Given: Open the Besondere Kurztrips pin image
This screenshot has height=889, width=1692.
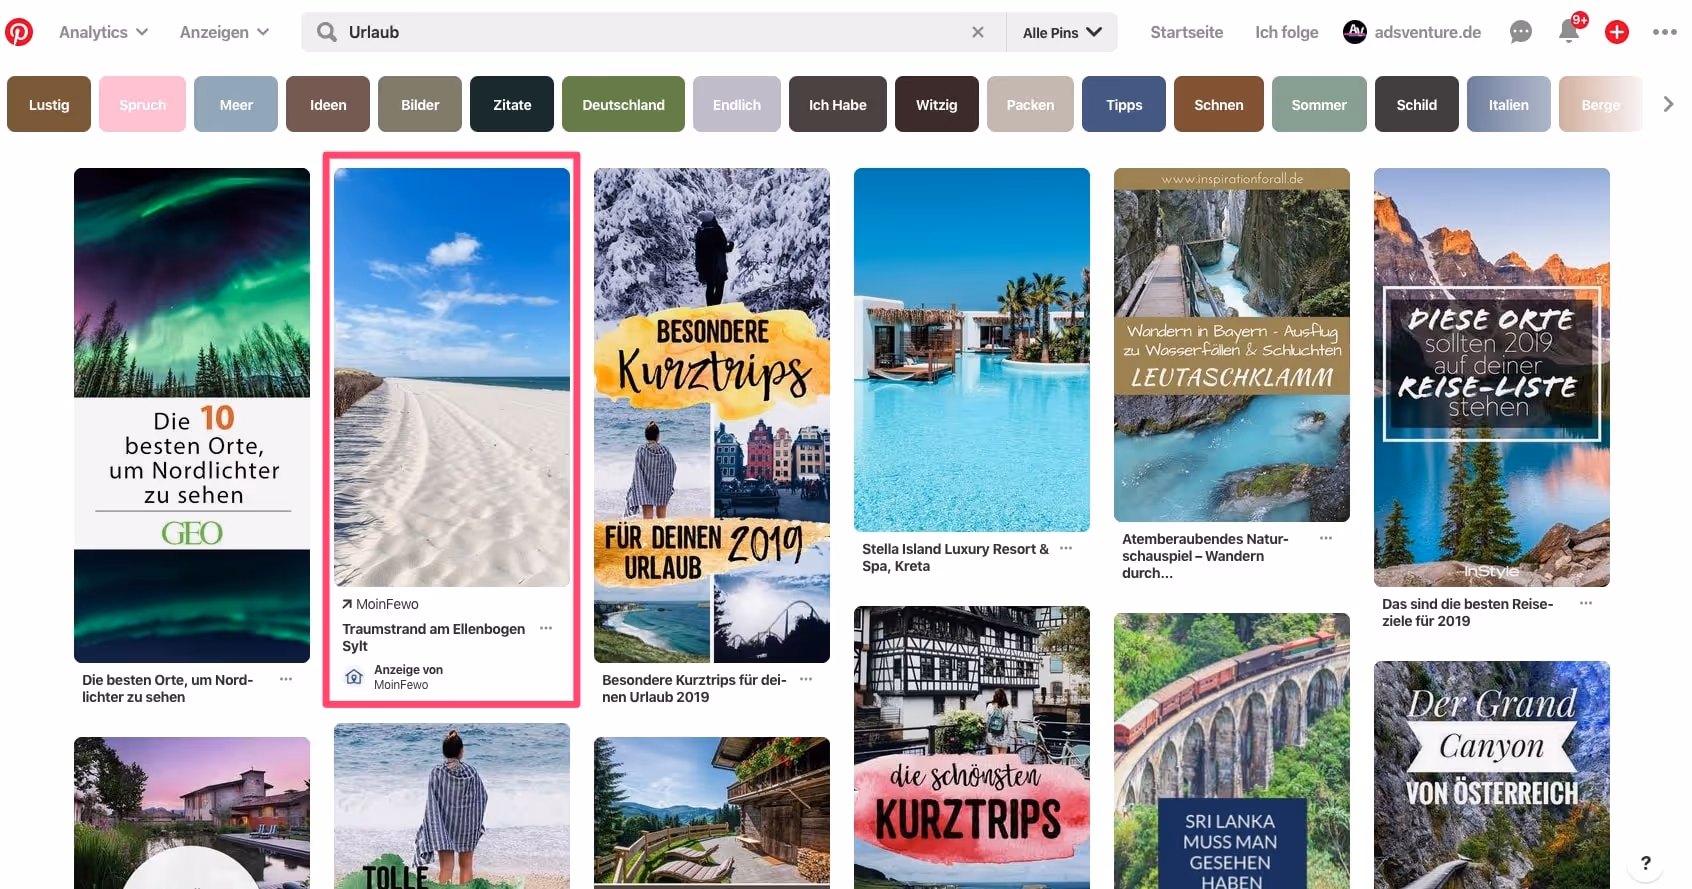Looking at the screenshot, I should [x=712, y=415].
